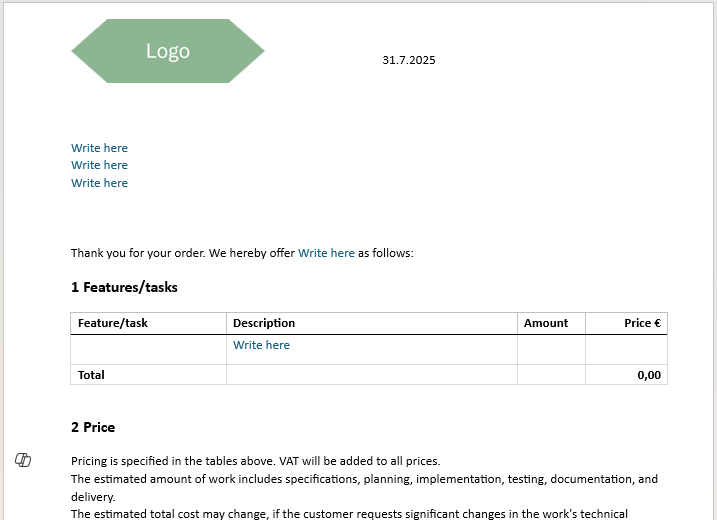Click the empty cell under Feature/task
The image size is (717, 520).
(148, 349)
